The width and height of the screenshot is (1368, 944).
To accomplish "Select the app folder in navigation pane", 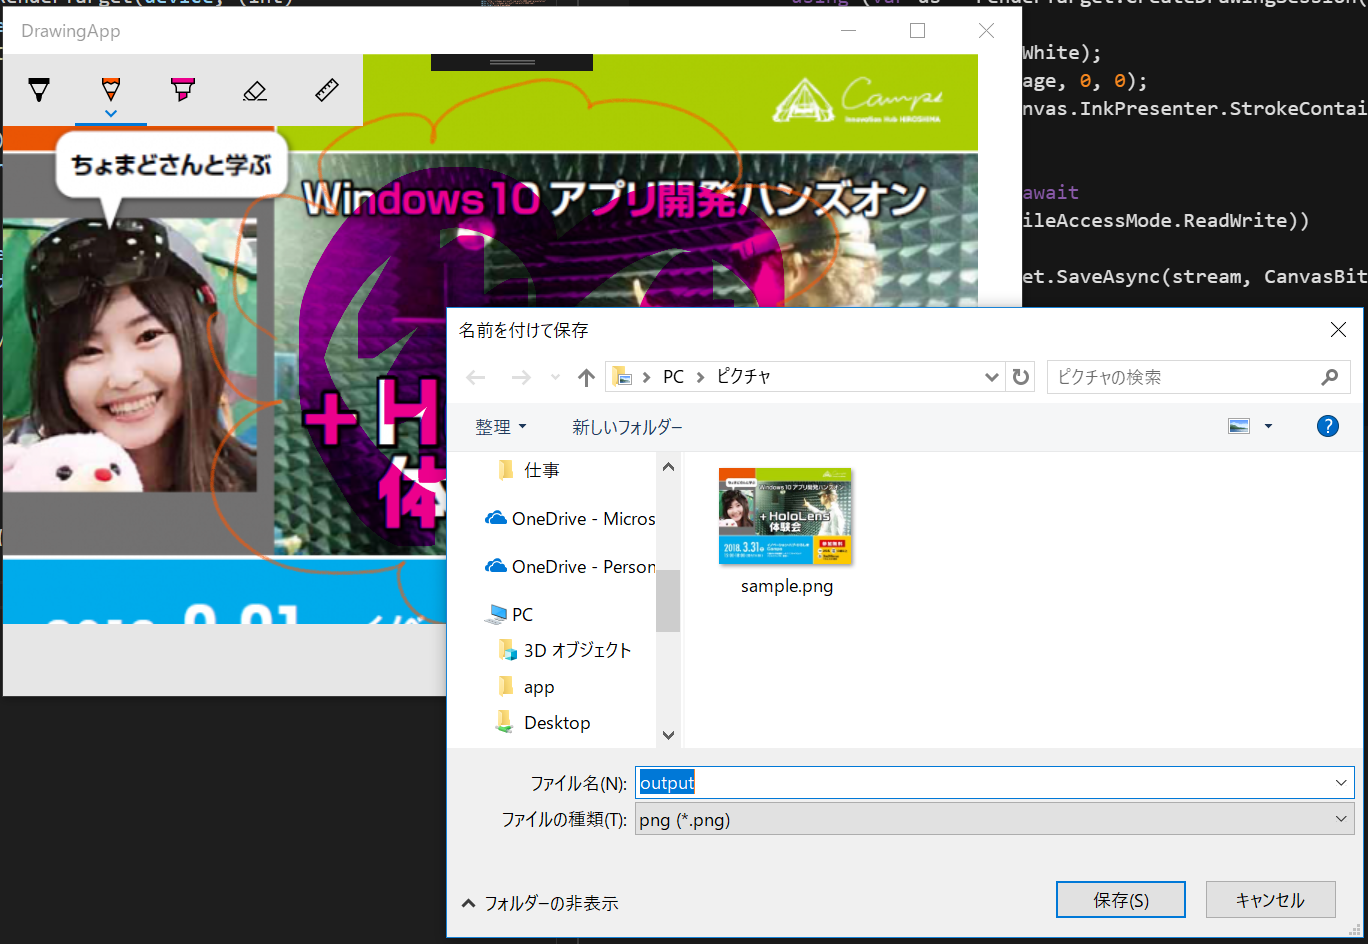I will point(538,687).
